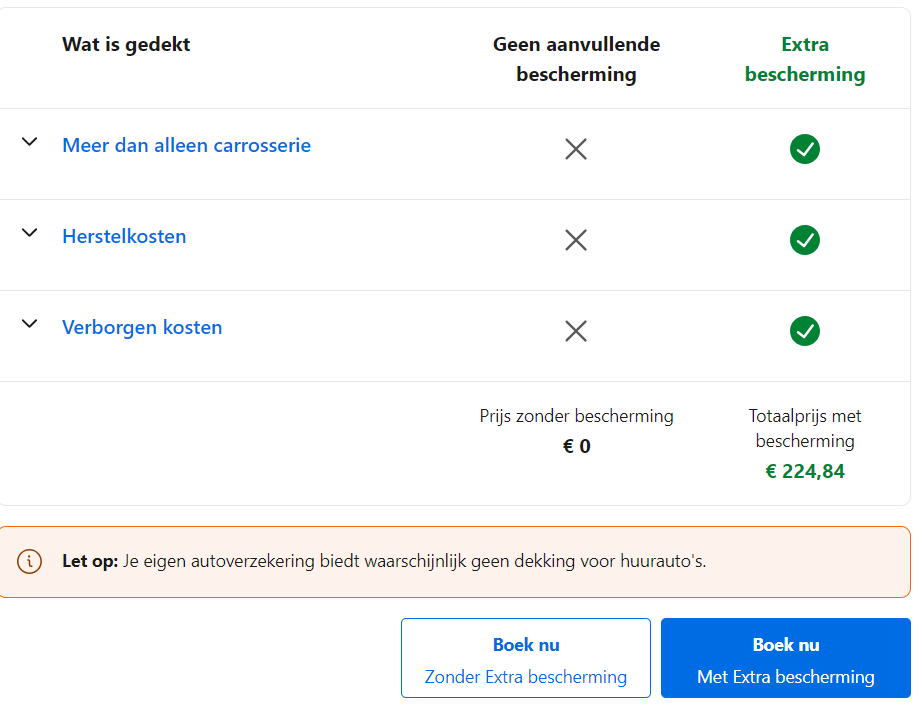Click X icon in Verborgen kosten row
Screen dimensions: 922x718
click(576, 331)
